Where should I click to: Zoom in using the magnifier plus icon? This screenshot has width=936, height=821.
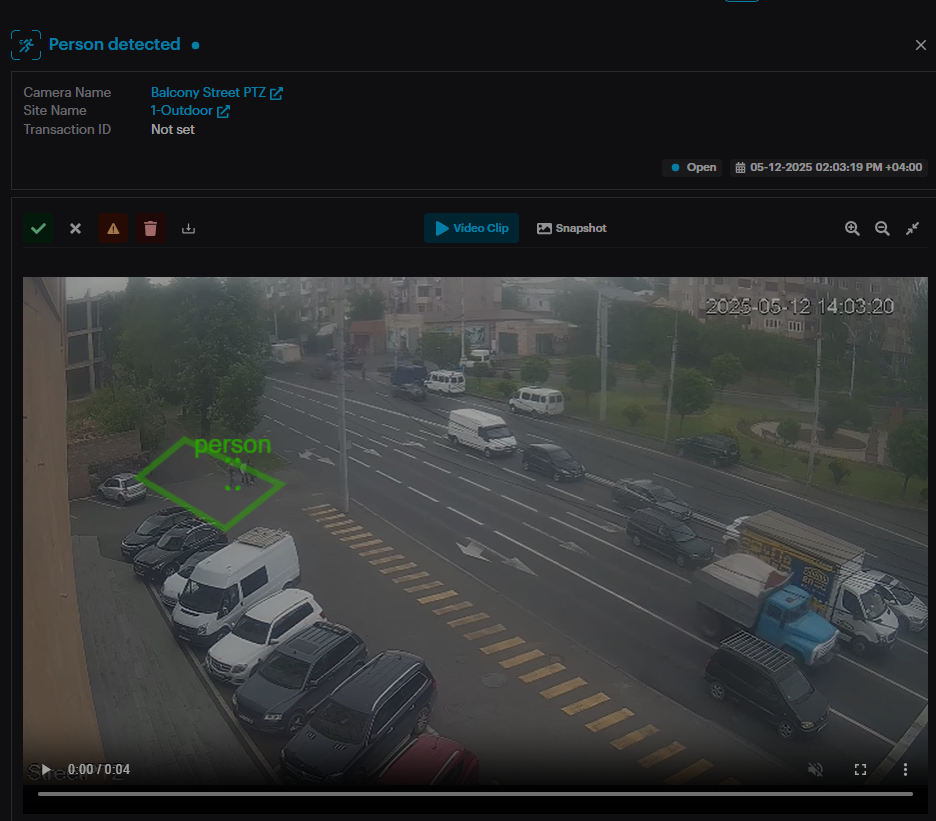[852, 229]
